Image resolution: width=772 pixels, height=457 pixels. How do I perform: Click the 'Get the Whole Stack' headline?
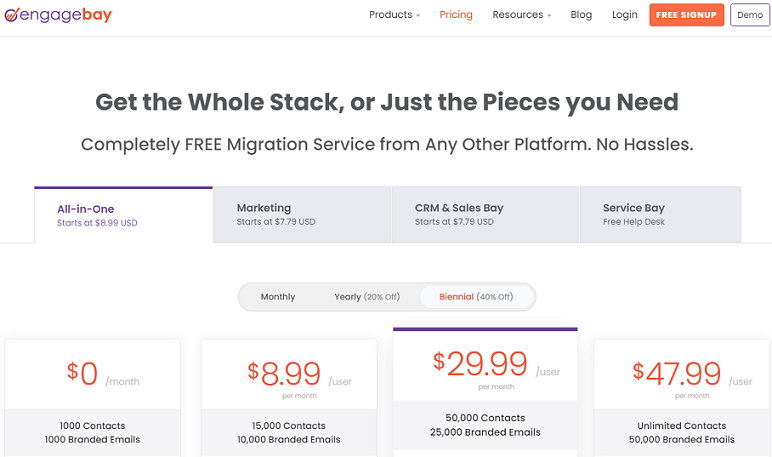pos(387,102)
